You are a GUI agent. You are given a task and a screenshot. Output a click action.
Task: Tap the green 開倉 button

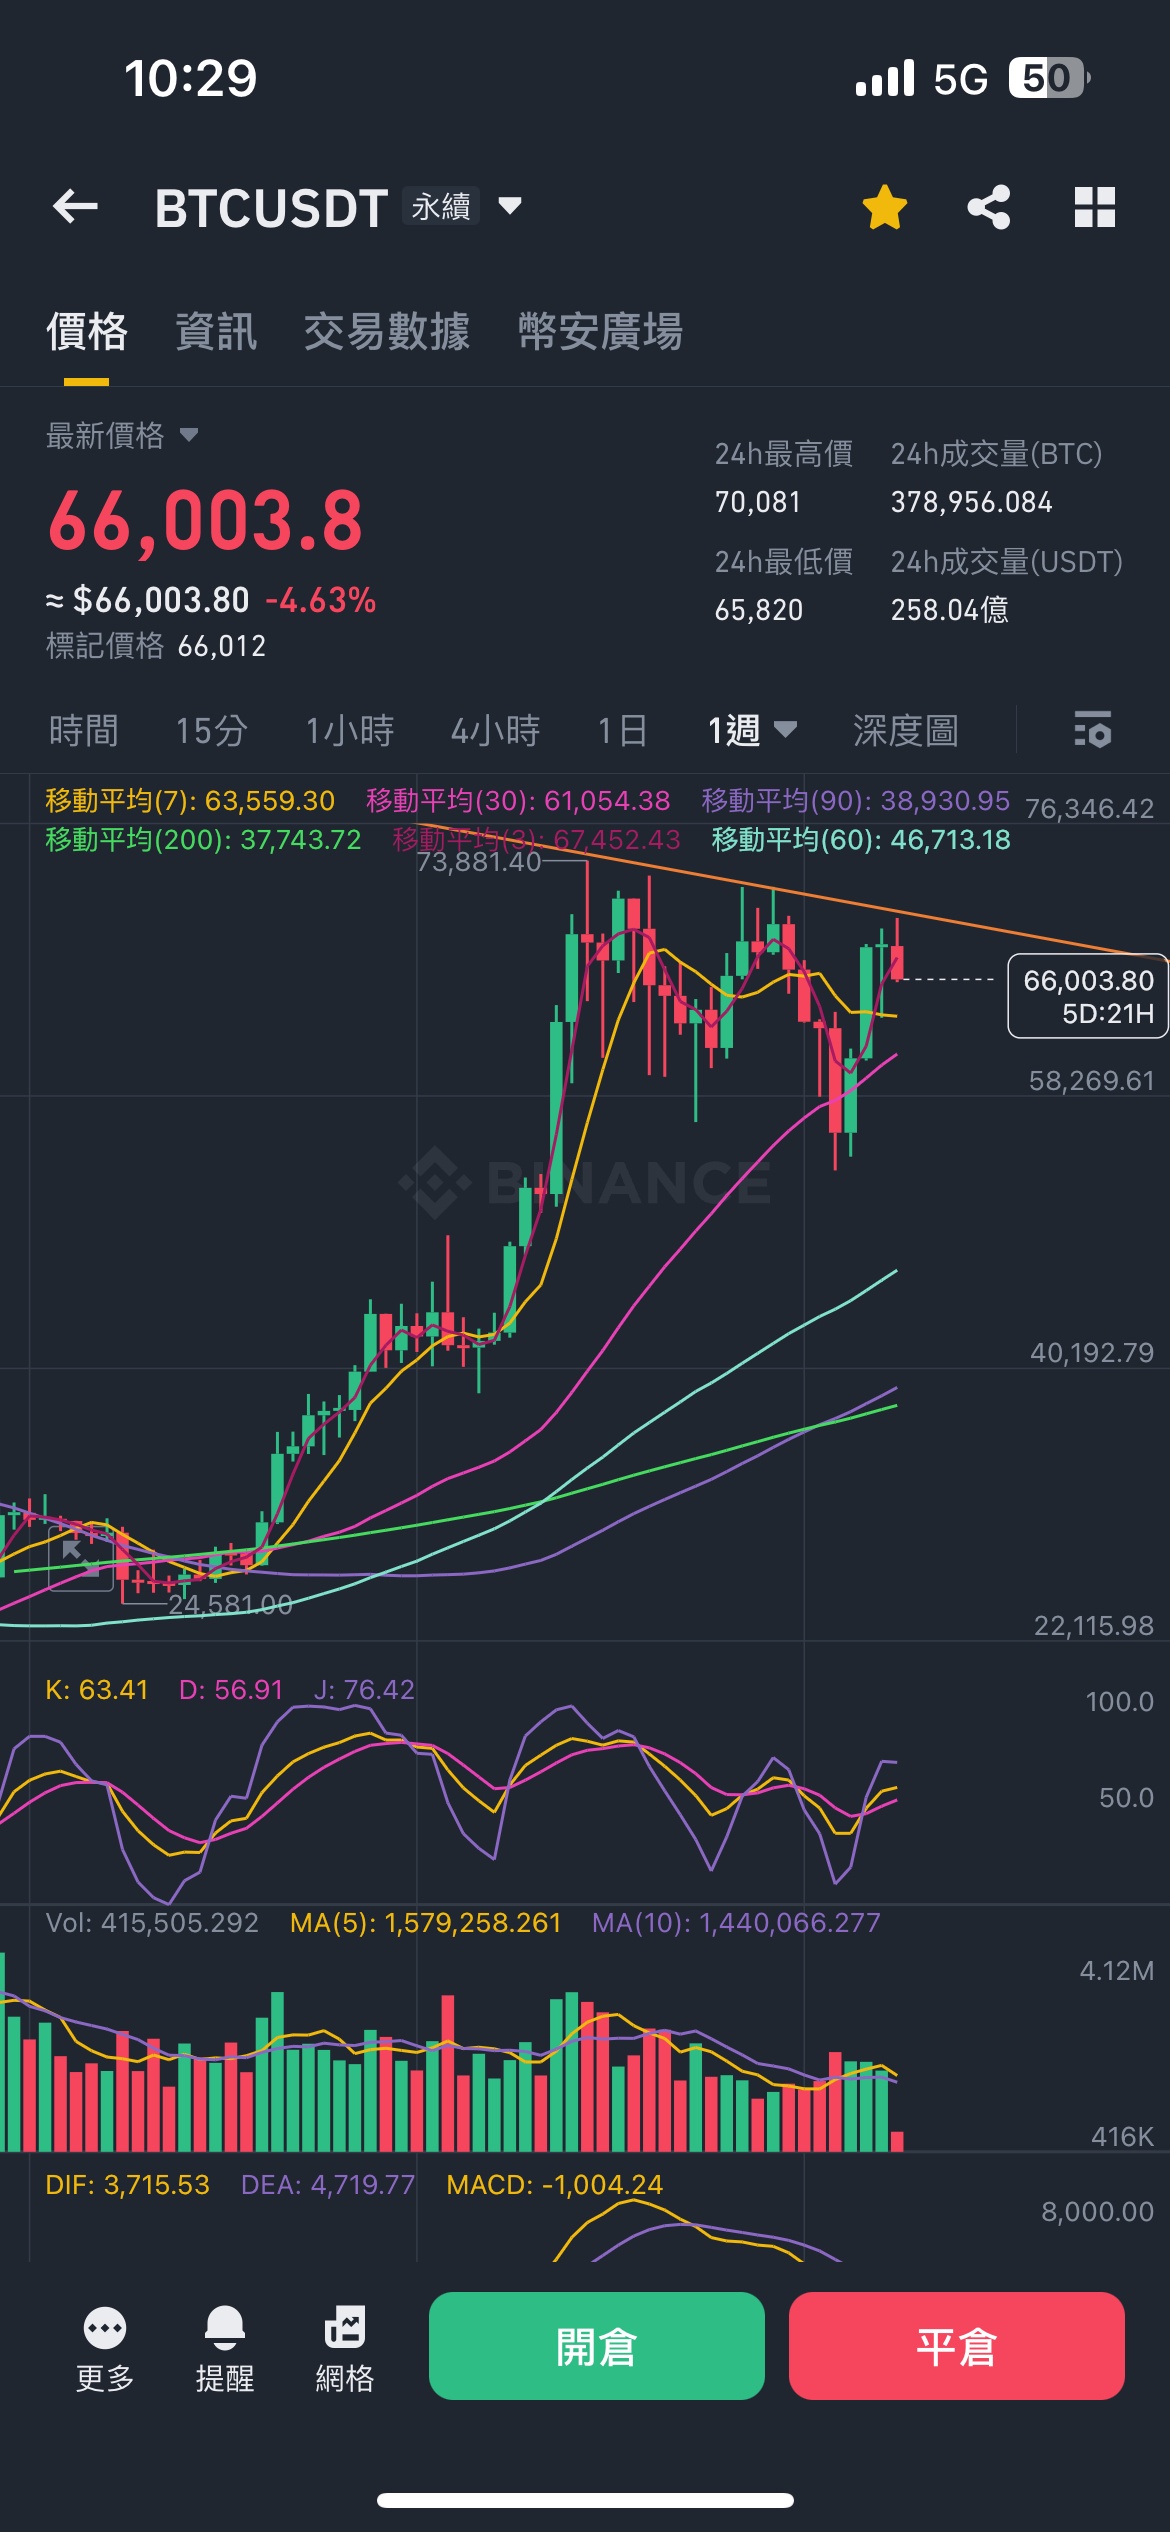coord(597,2346)
